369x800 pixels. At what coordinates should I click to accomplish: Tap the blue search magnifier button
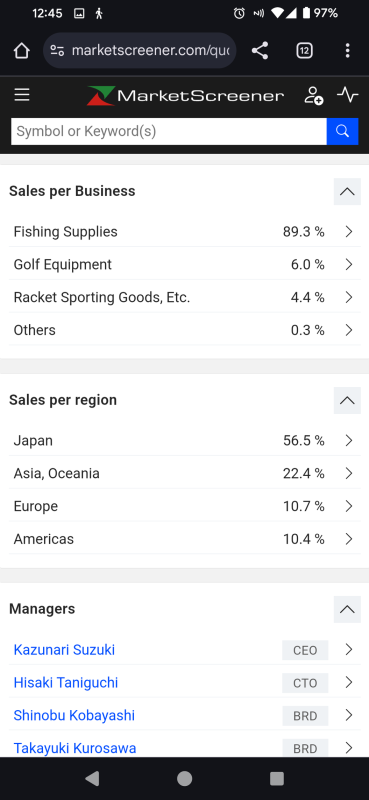point(342,131)
